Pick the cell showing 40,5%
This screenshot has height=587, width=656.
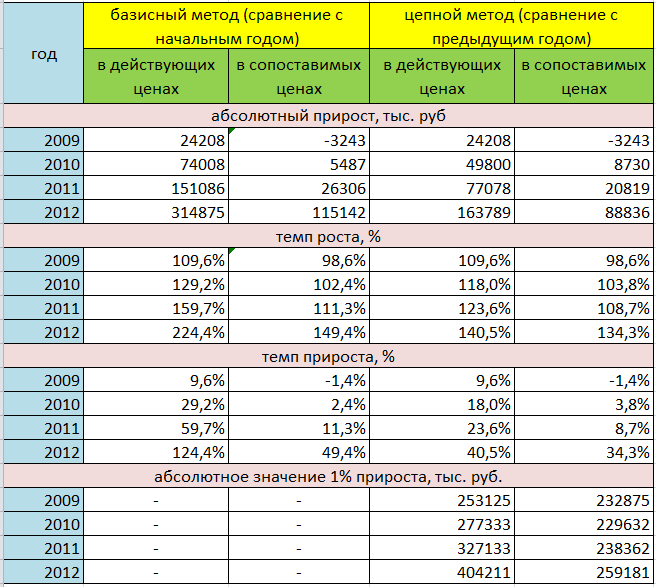click(x=442, y=452)
